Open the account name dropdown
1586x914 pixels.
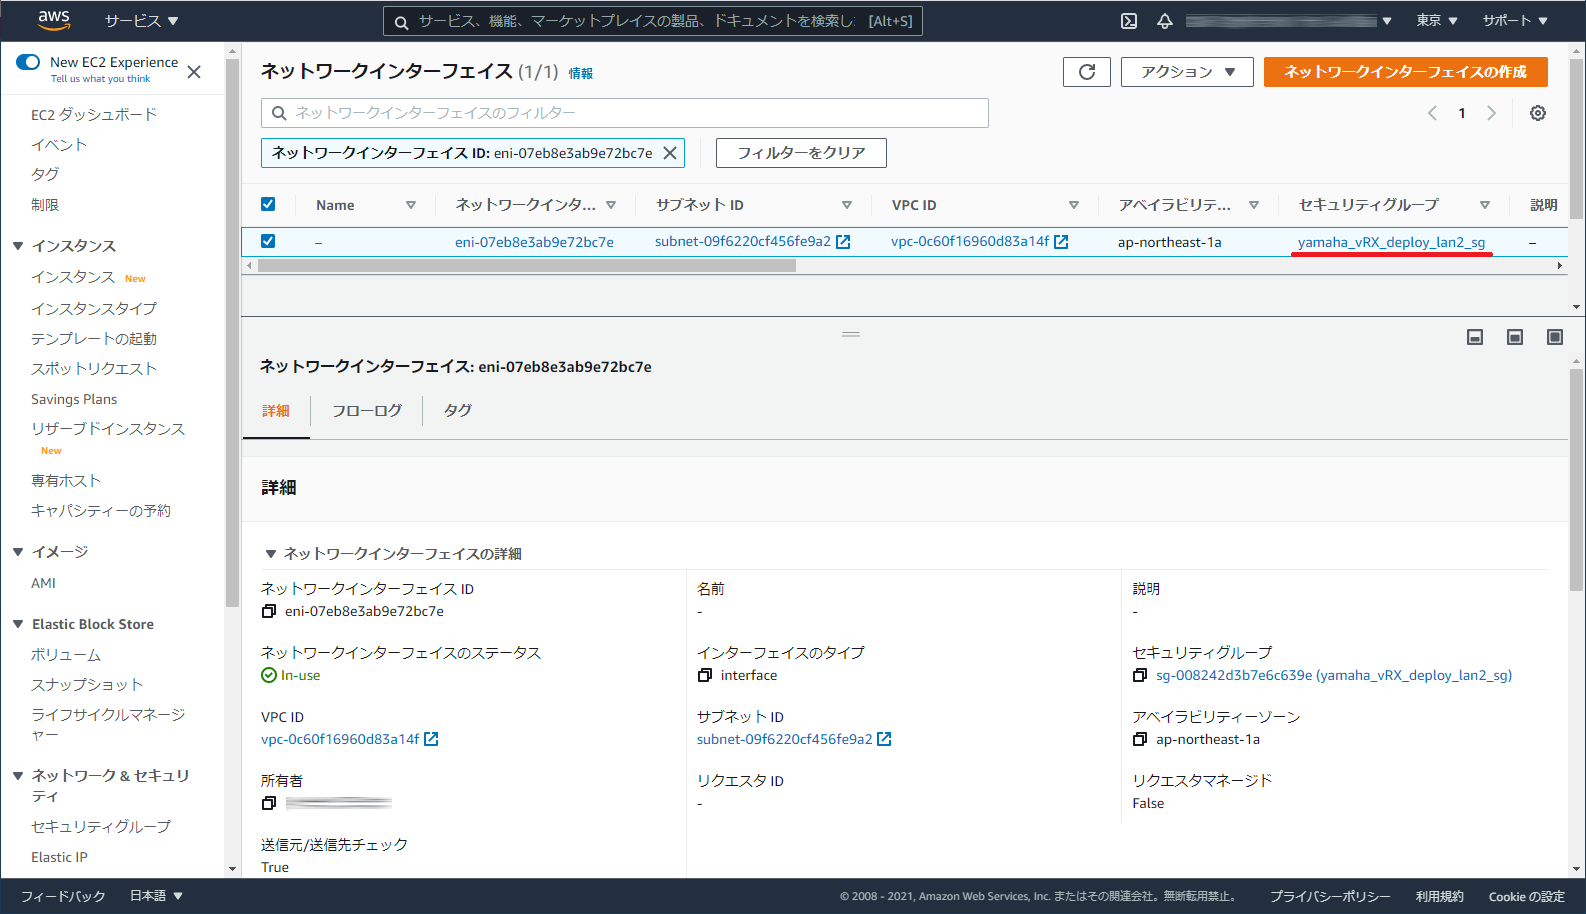[1289, 21]
